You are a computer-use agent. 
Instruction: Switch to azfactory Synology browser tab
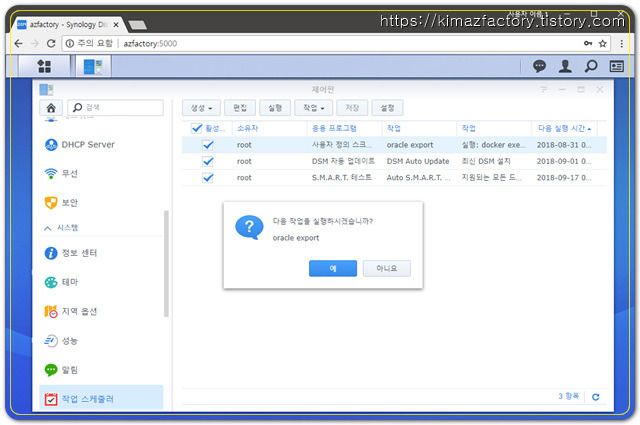point(68,24)
